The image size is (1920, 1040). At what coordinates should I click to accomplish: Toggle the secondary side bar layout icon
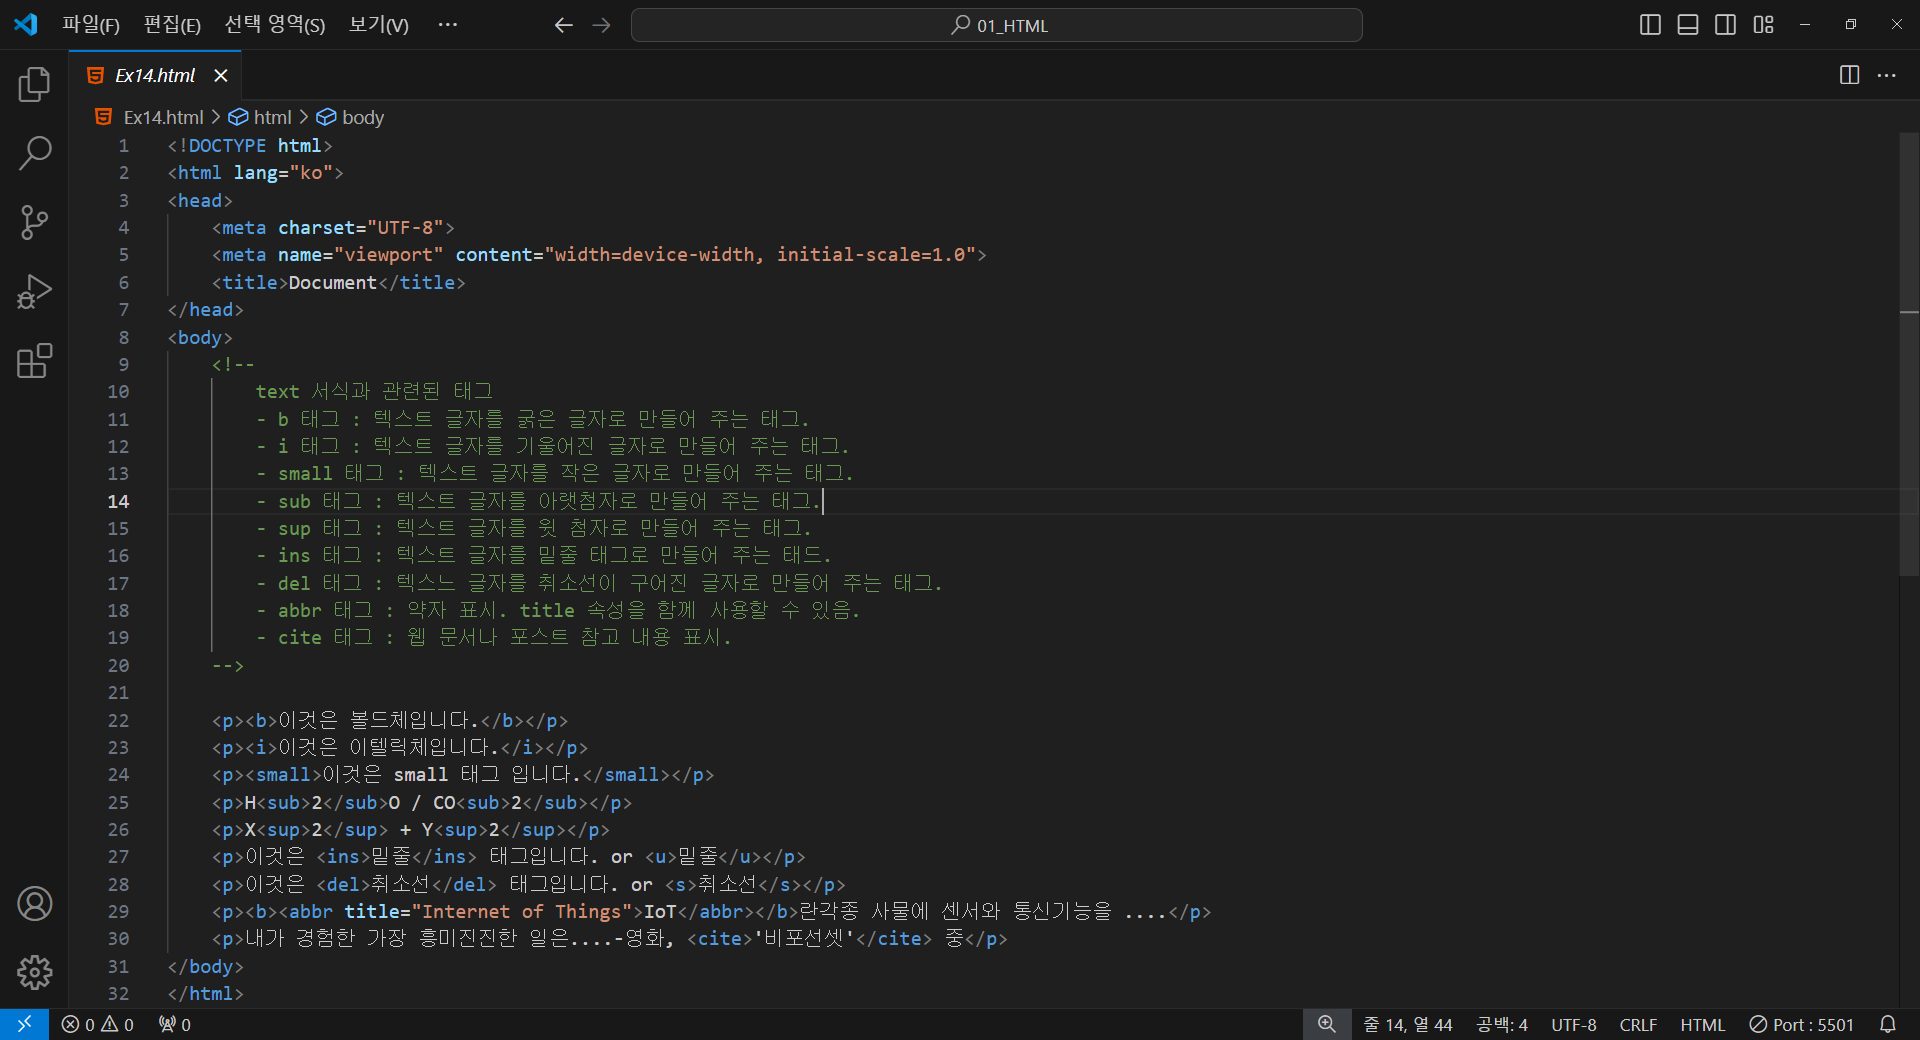[x=1725, y=25]
